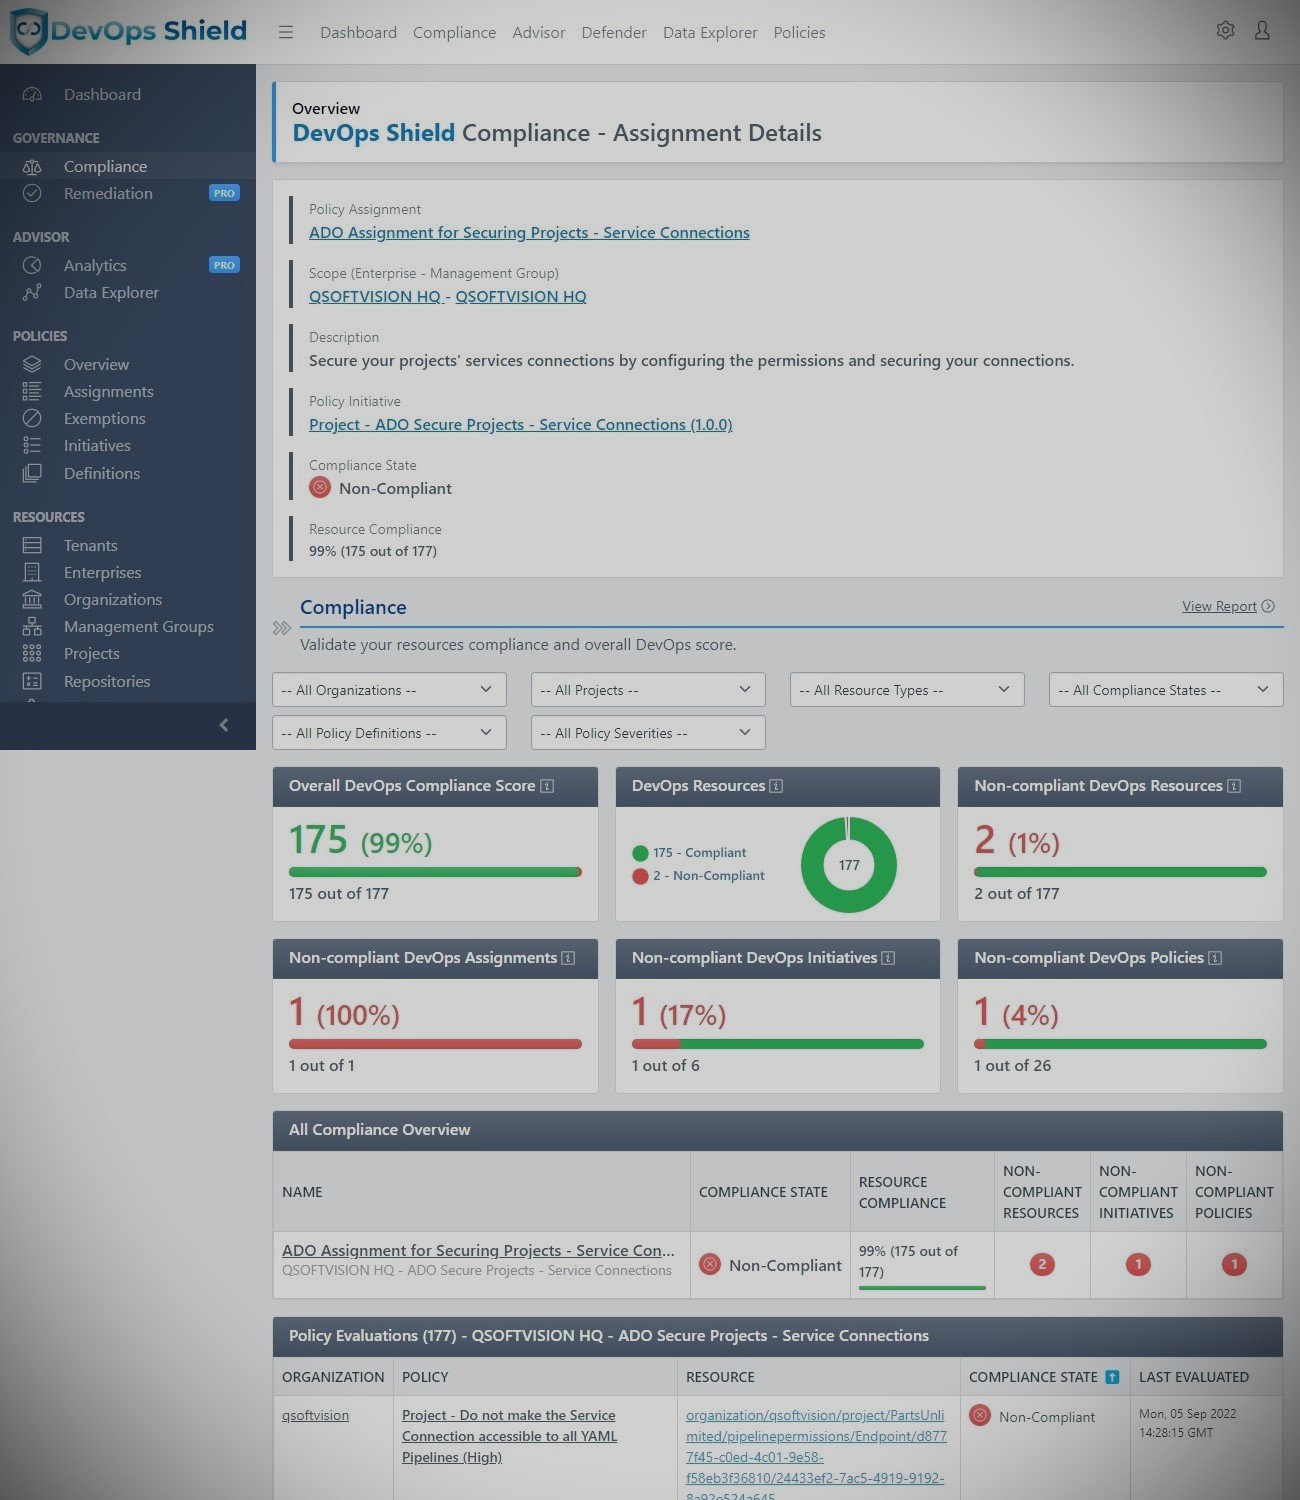Collapse the left sidebar with the arrow

tap(224, 725)
